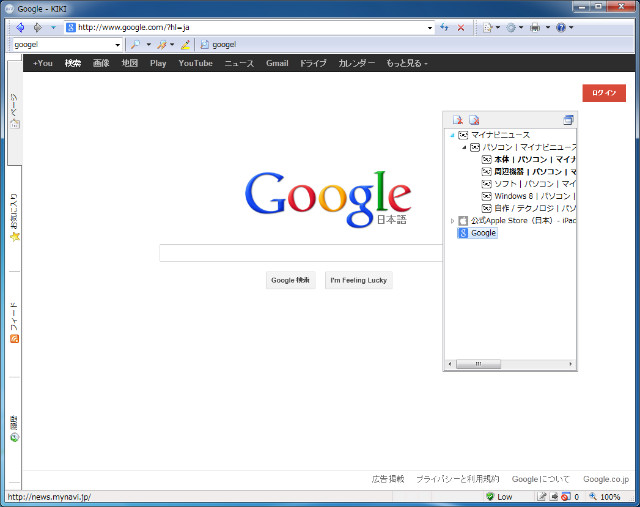Open the navigation history dropdown arrow
The width and height of the screenshot is (640, 507).
click(x=53, y=28)
